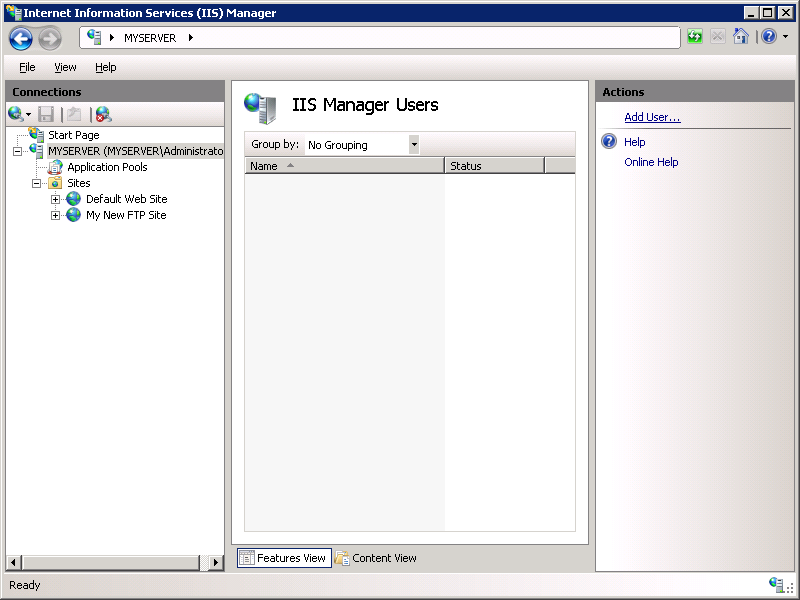Click the Add User link
The width and height of the screenshot is (800, 600).
point(651,116)
